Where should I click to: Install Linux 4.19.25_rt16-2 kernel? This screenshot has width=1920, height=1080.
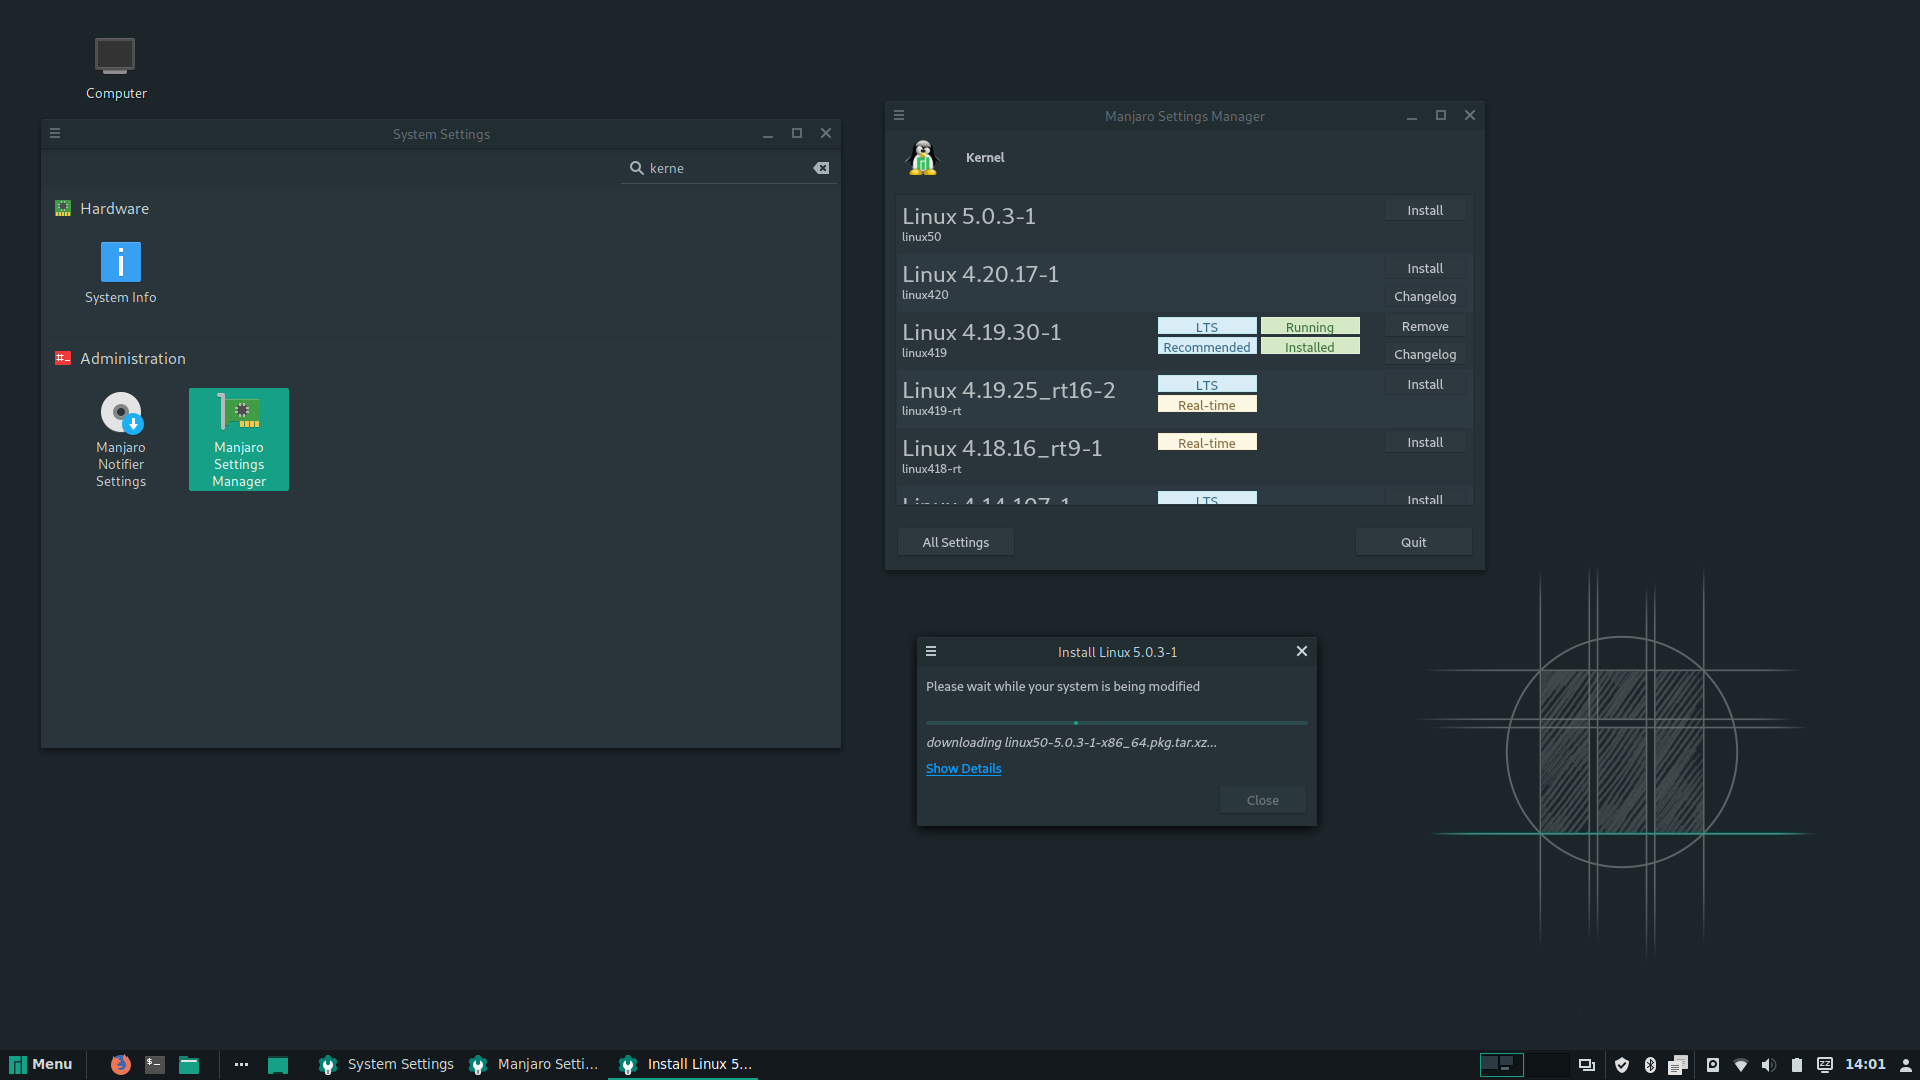[1425, 385]
